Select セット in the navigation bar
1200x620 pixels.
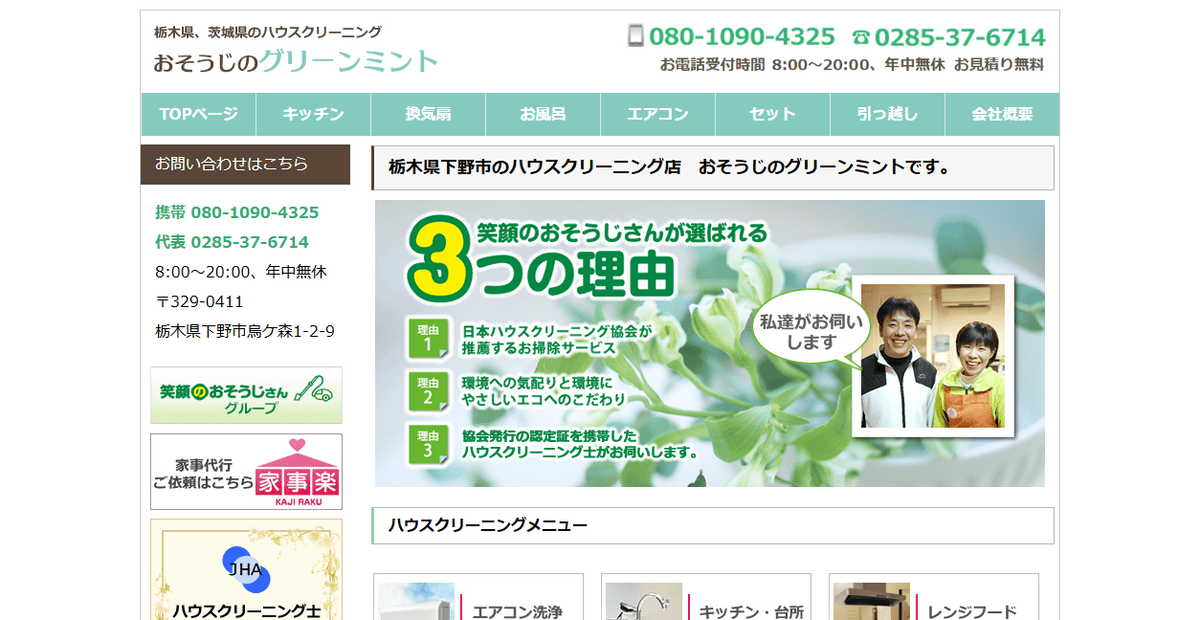[772, 114]
